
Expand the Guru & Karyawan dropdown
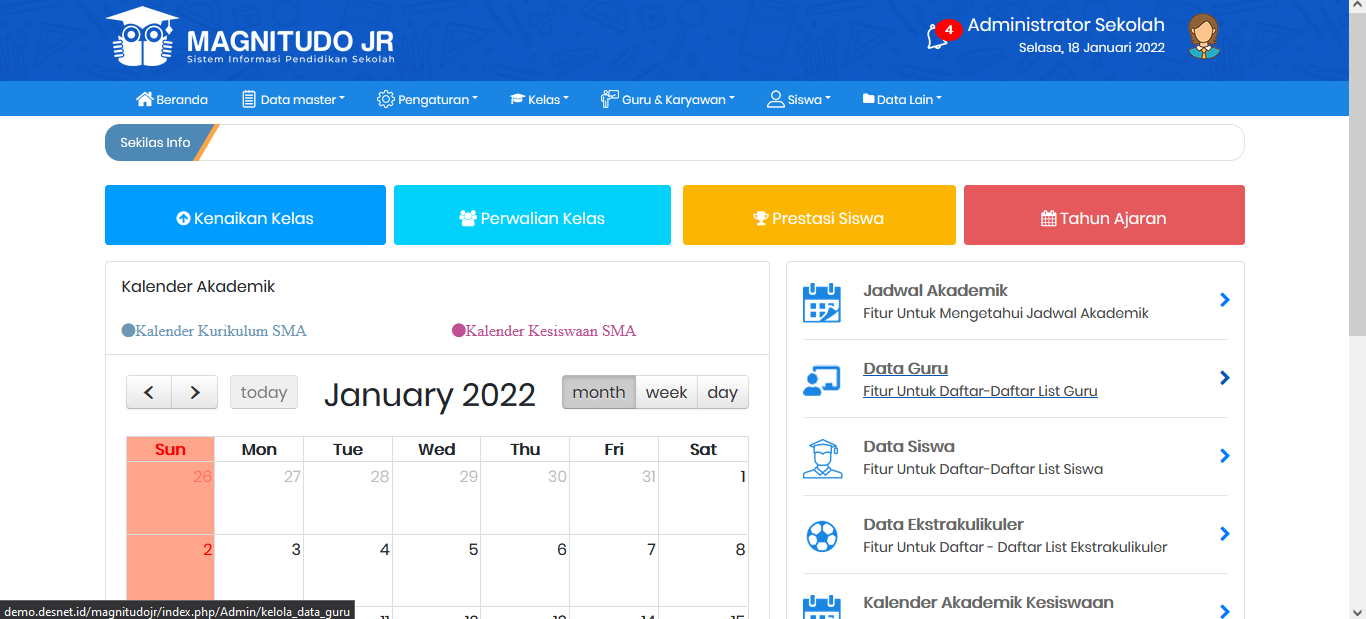click(x=668, y=99)
